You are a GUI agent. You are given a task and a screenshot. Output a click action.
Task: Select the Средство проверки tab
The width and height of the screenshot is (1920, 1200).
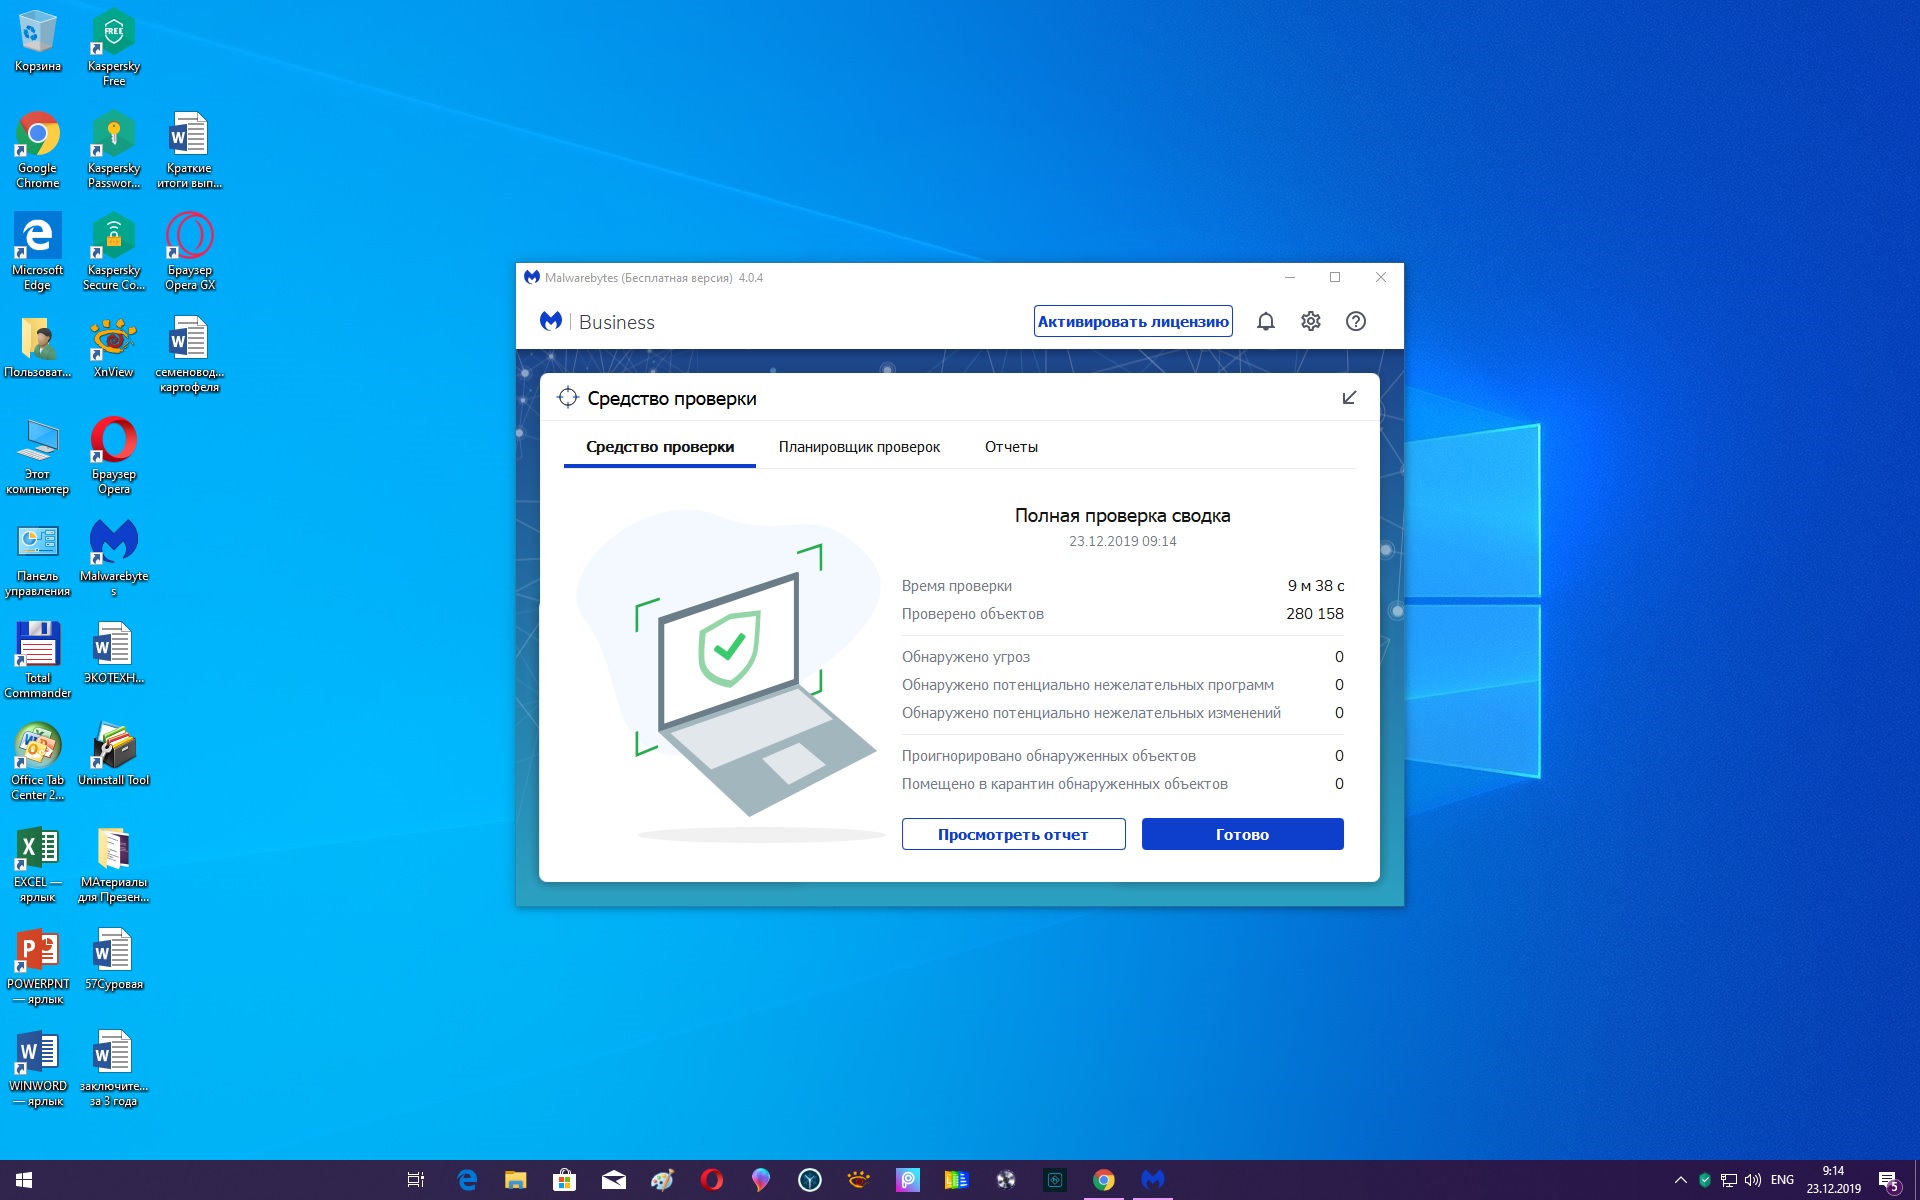click(x=660, y=447)
